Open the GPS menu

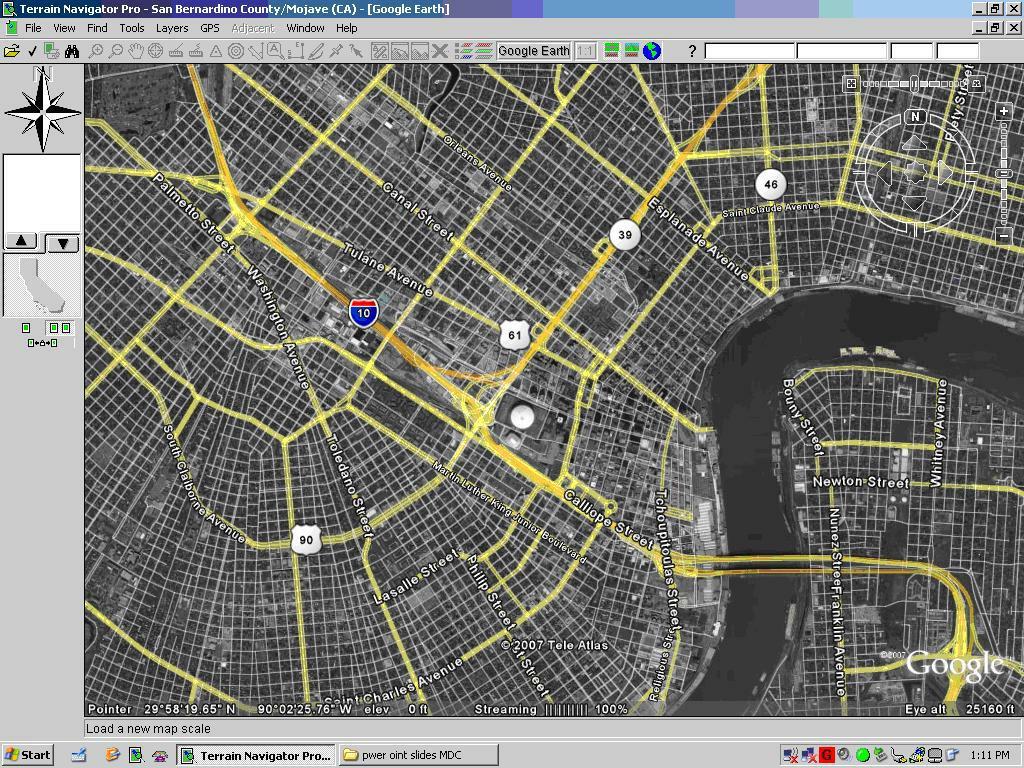click(x=210, y=28)
